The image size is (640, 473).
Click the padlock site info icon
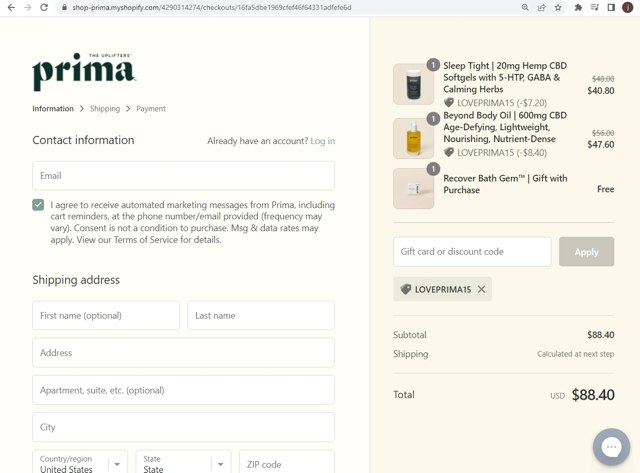(x=64, y=7)
